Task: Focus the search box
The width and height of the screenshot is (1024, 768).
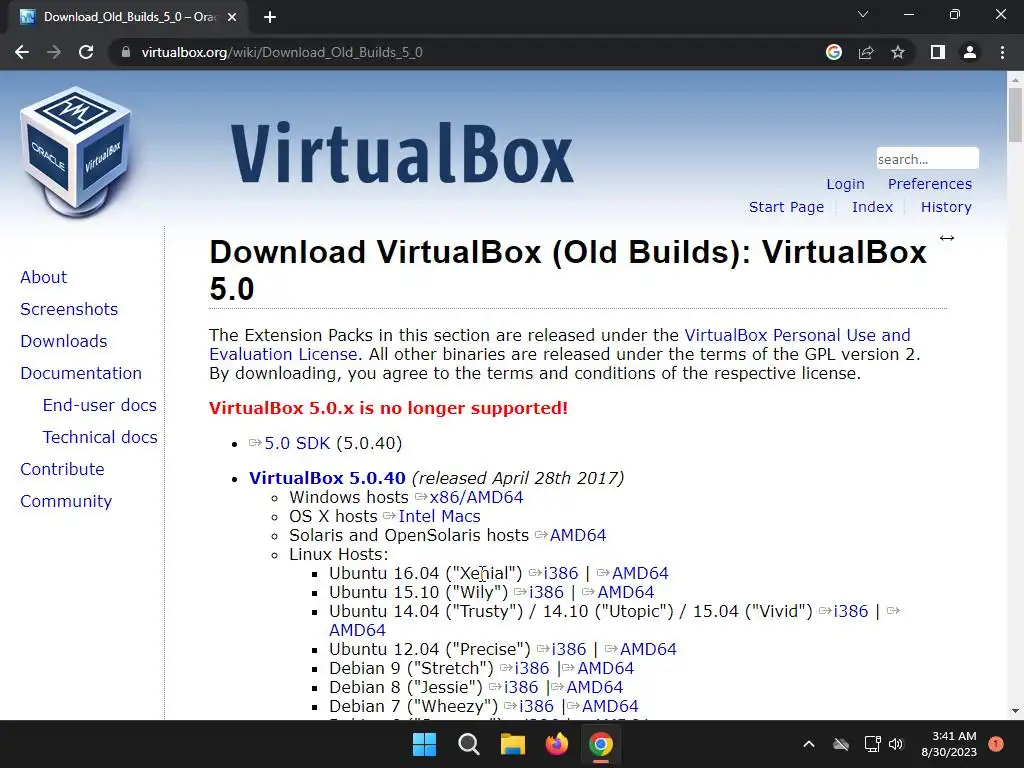Action: pyautogui.click(x=927, y=159)
